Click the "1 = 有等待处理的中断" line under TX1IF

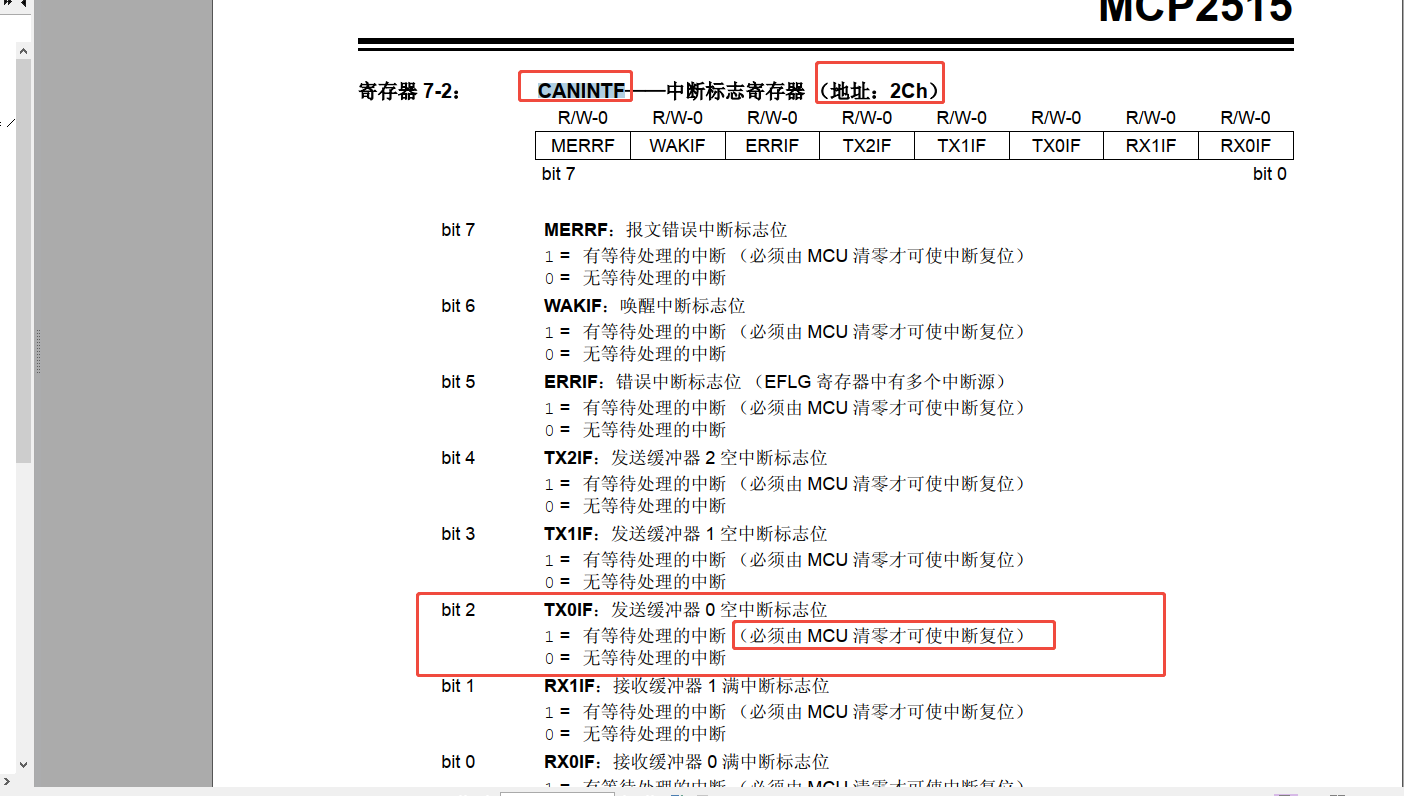(786, 560)
